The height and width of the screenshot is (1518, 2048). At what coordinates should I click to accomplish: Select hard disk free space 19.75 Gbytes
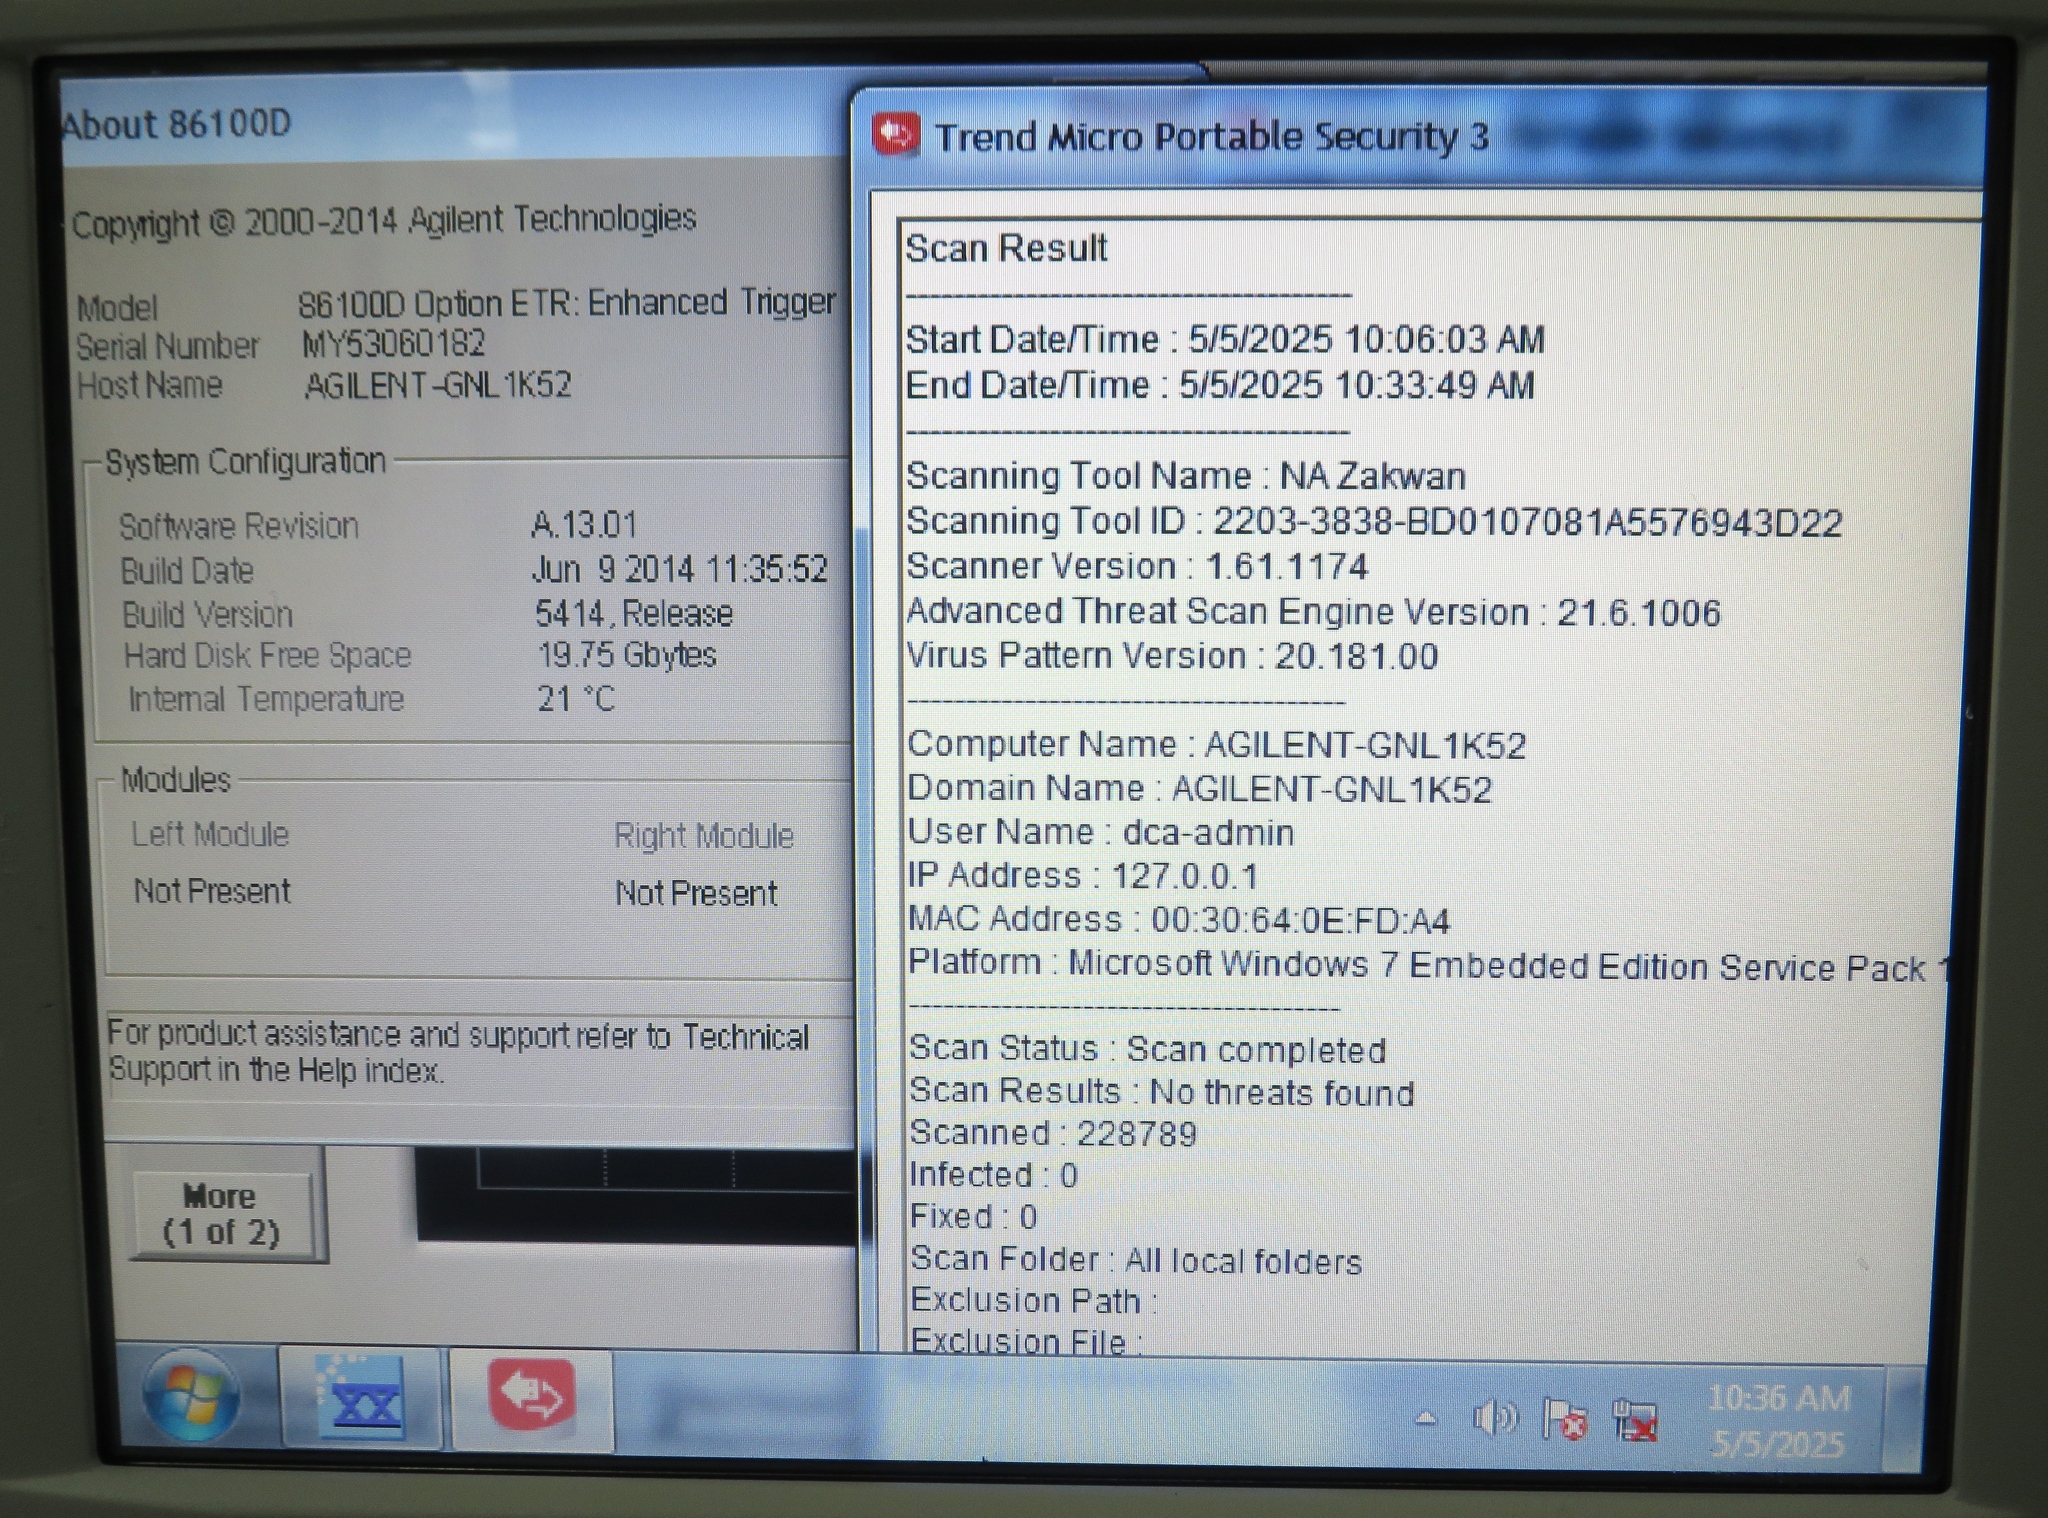point(627,656)
